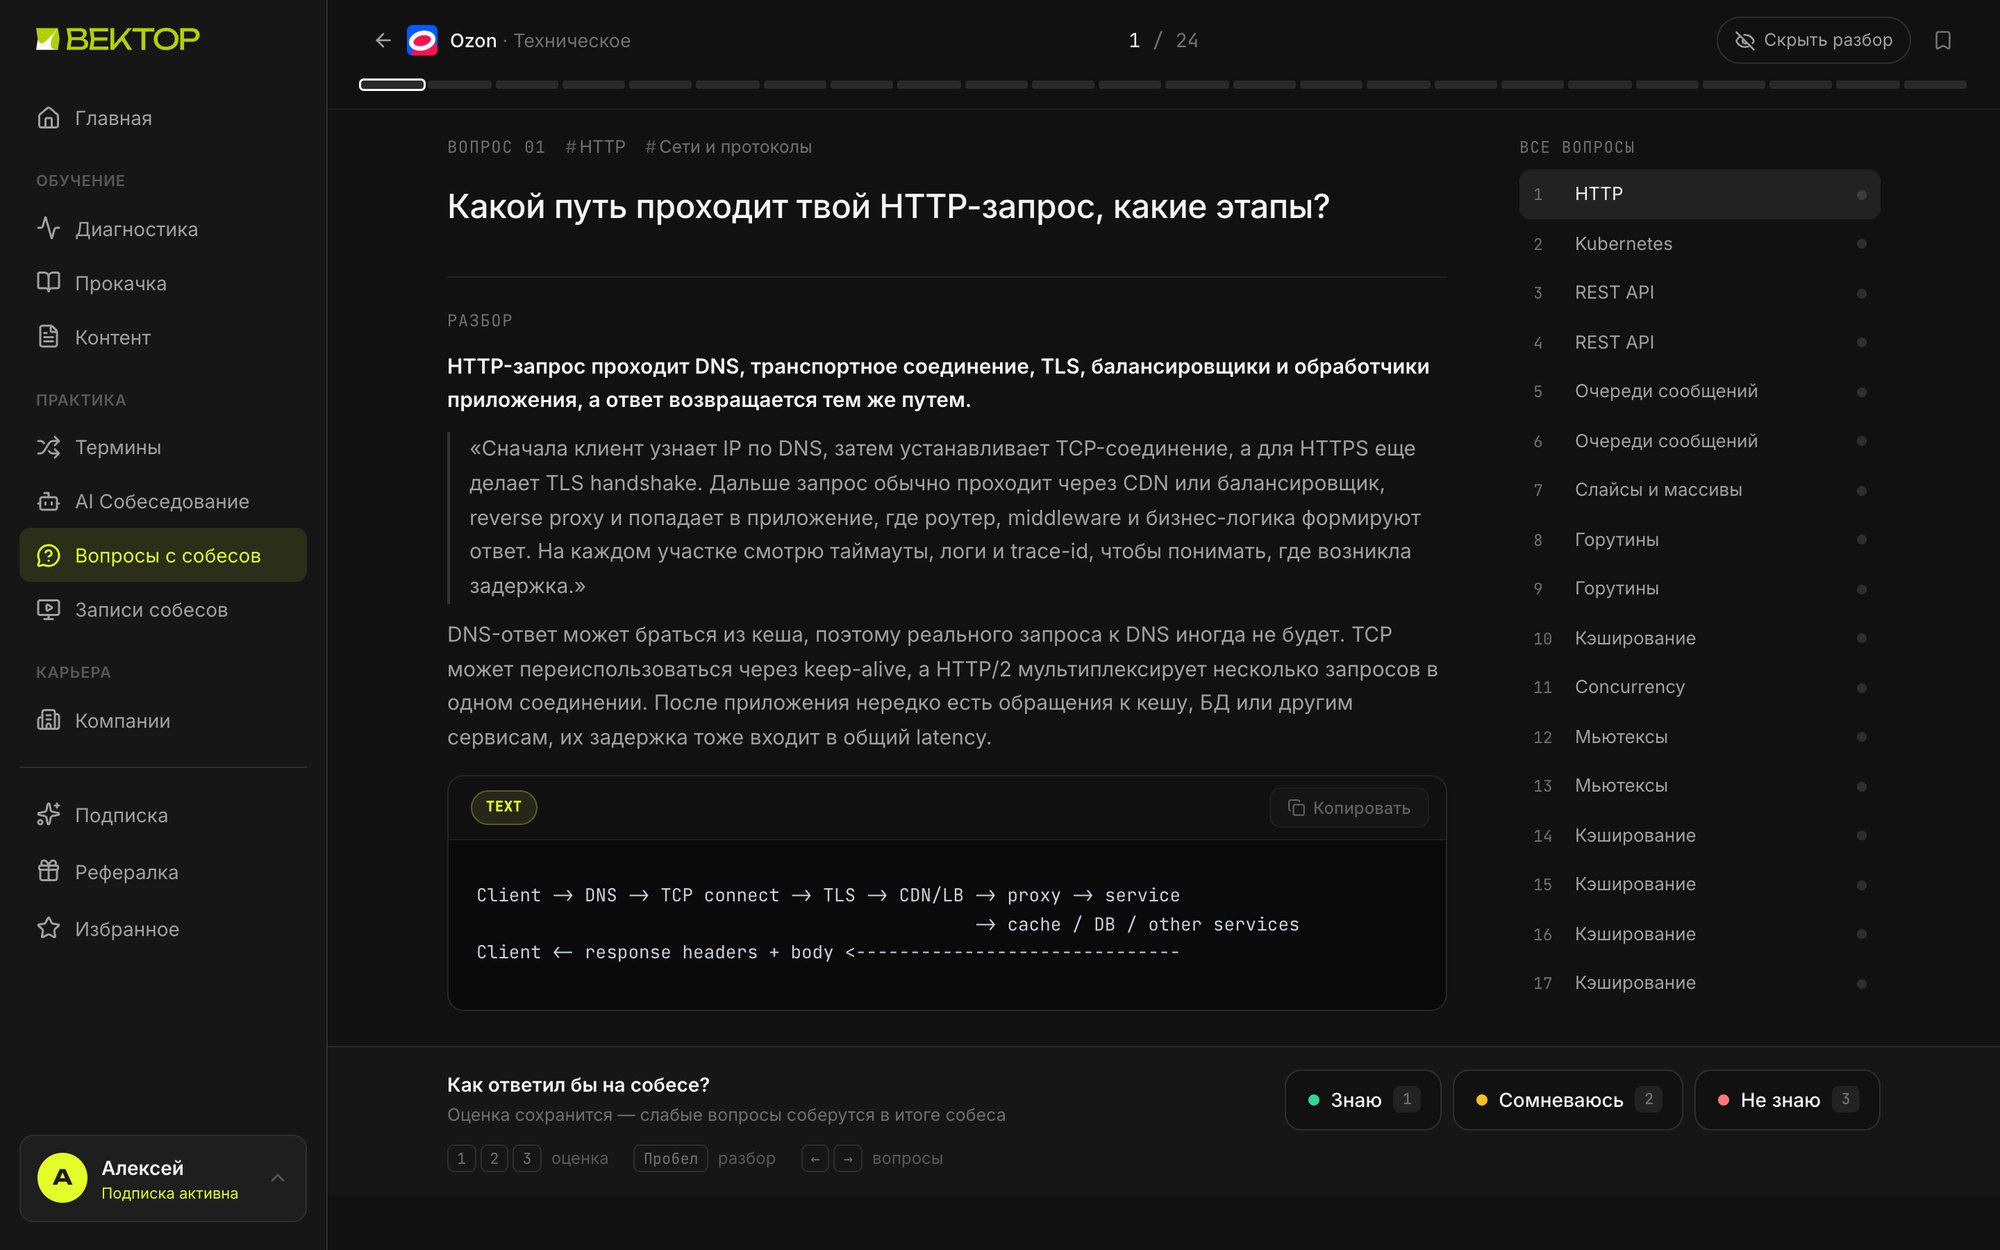Open Рефералка page
Screen dimensions: 2000x1250
(163, 872)
